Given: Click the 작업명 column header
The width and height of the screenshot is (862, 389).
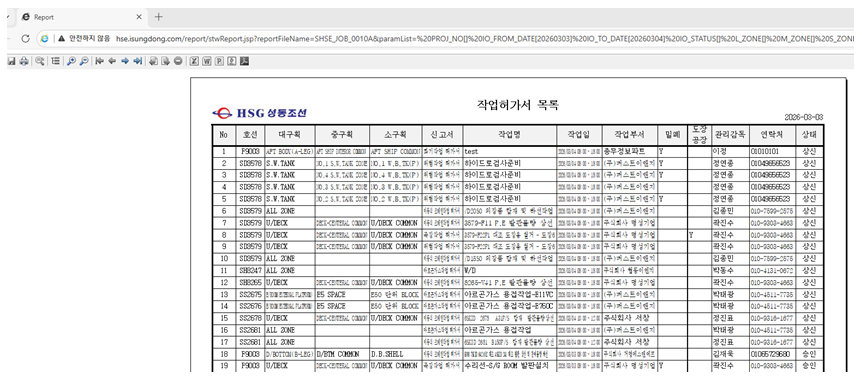Looking at the screenshot, I should point(509,135).
